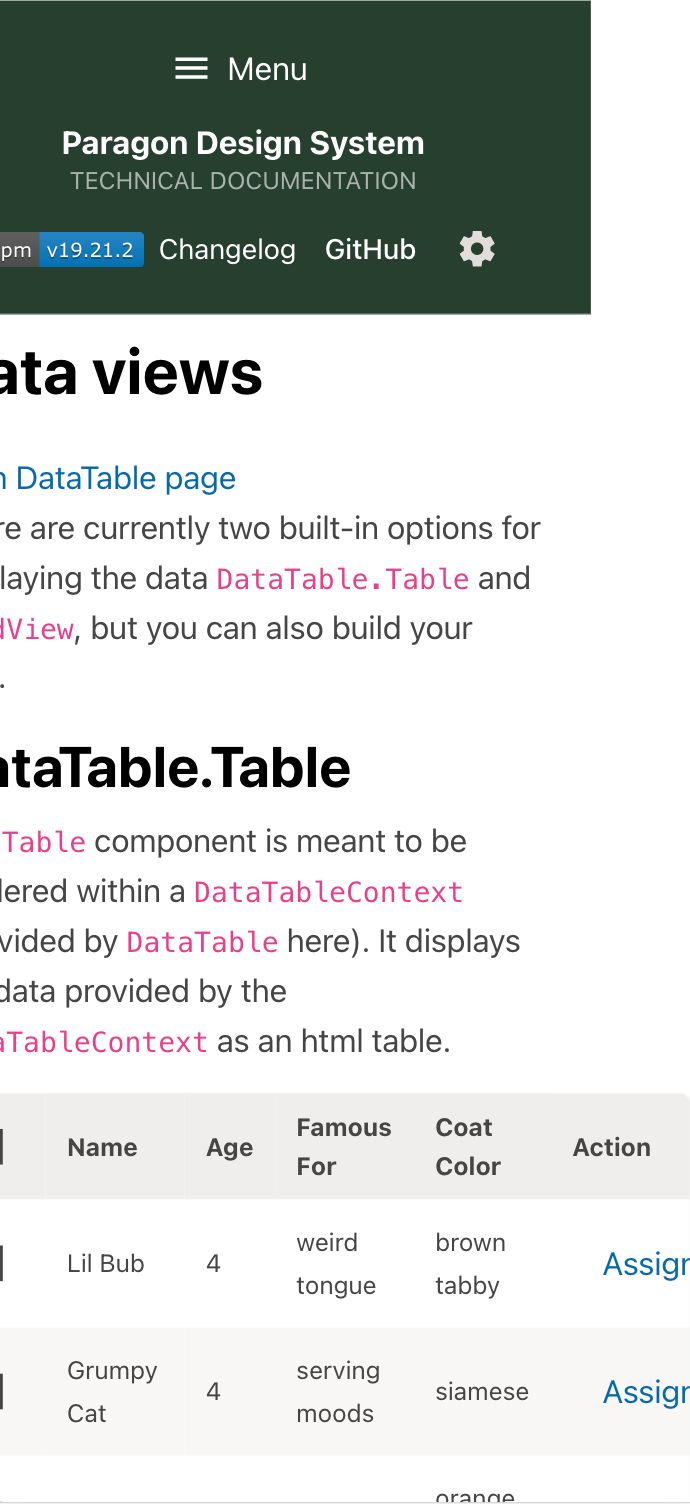690x1504 pixels.
Task: Click the Paragon Design System title
Action: coord(243,142)
